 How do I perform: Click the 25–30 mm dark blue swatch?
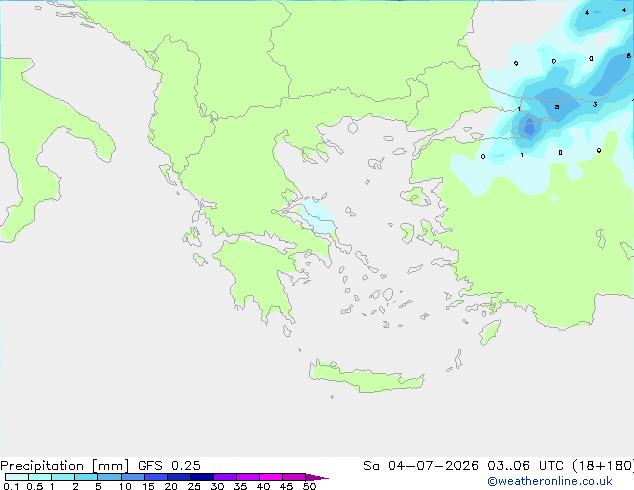coord(202,477)
